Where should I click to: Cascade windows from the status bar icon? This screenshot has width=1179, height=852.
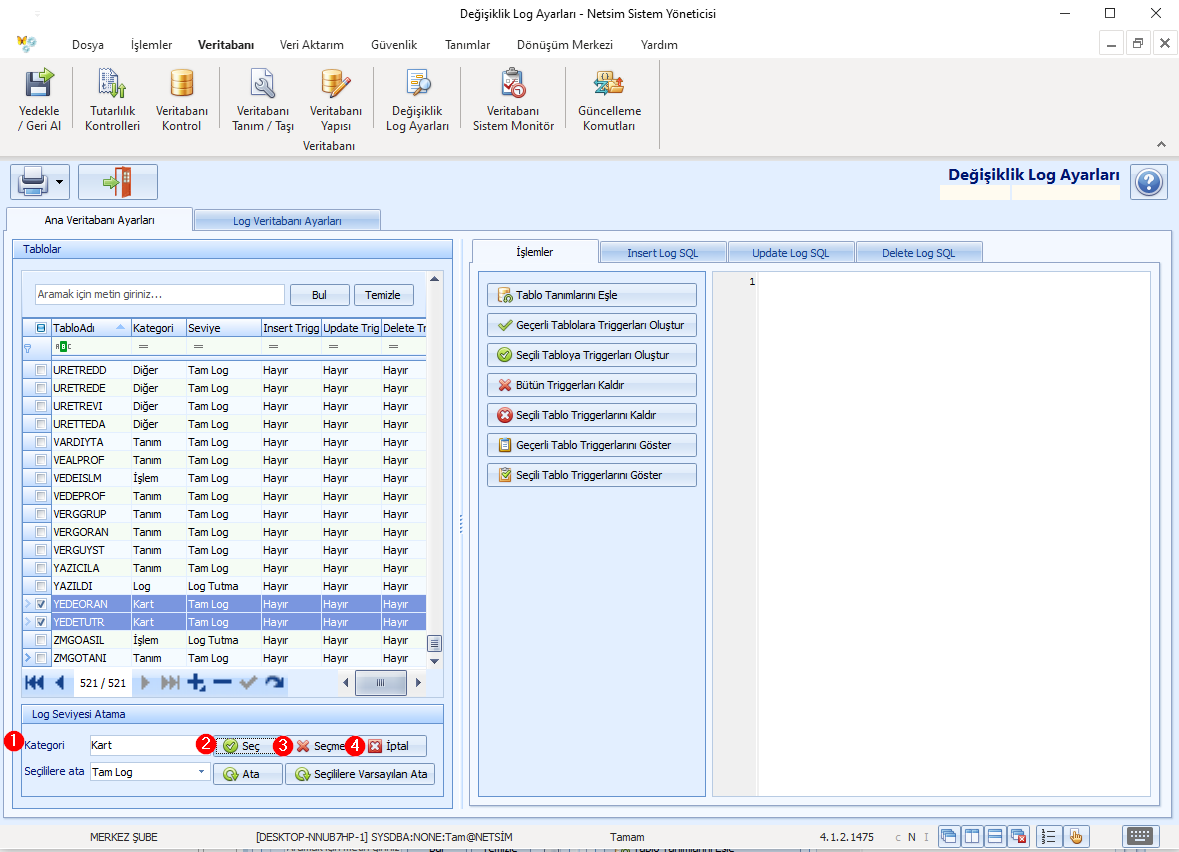tap(949, 836)
